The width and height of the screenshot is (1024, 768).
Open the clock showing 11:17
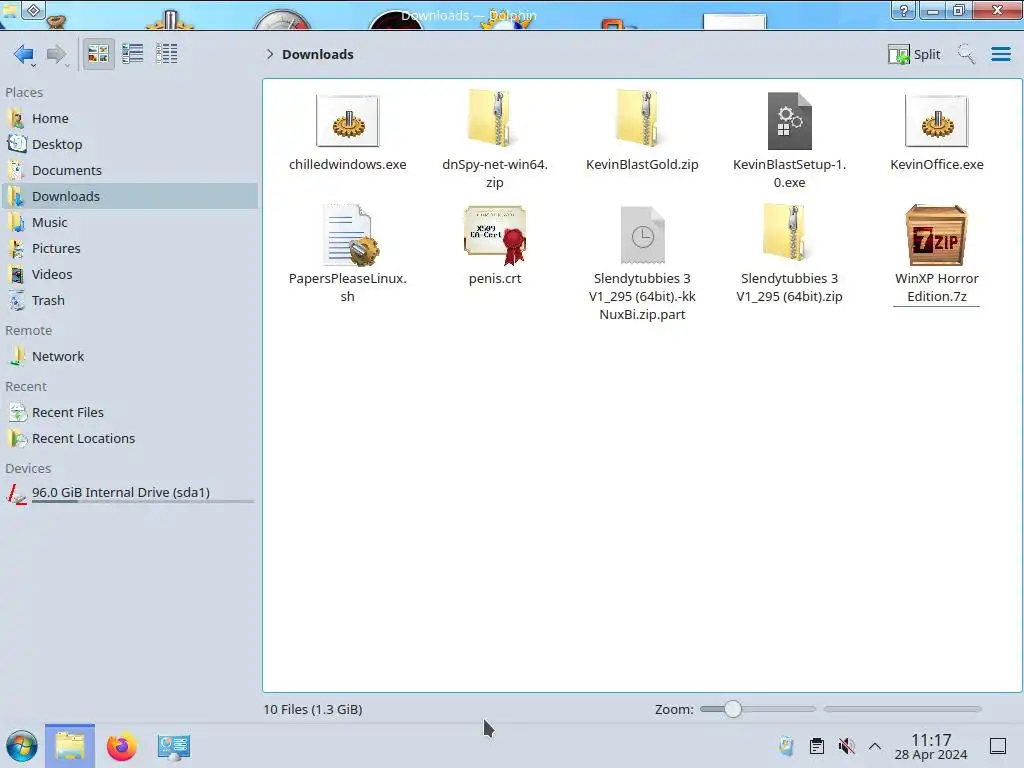(x=931, y=746)
